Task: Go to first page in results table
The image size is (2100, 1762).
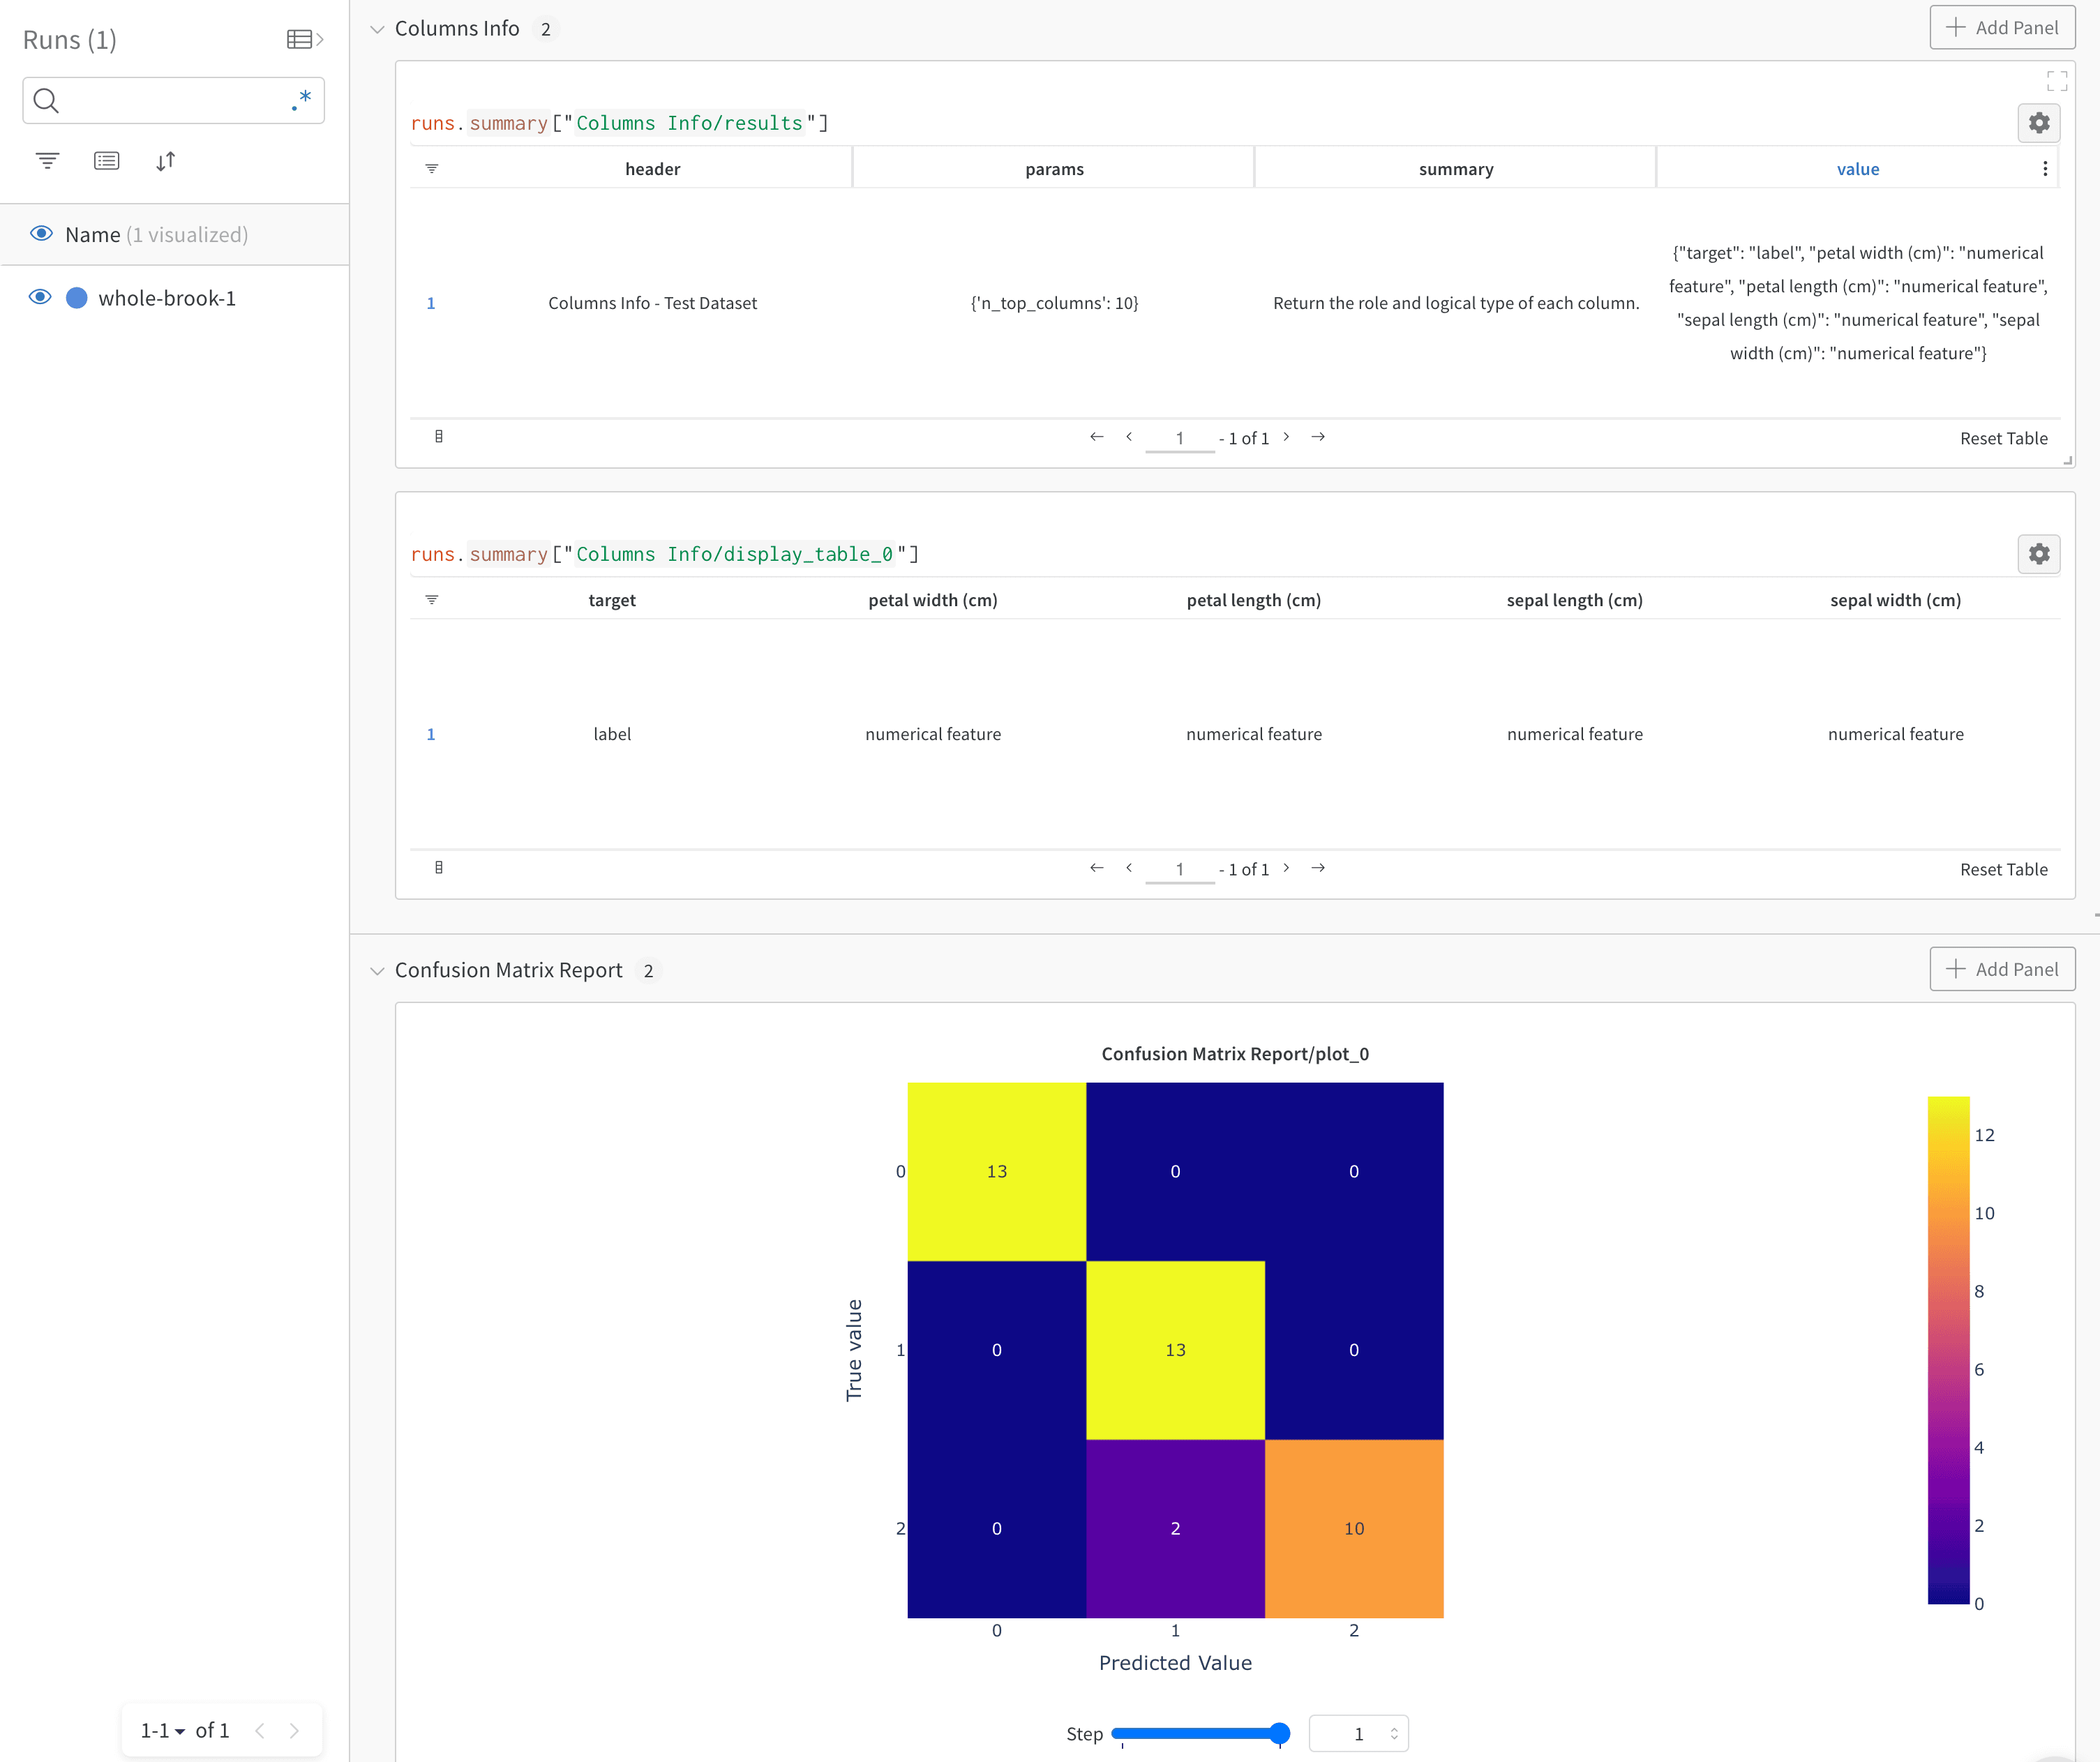Action: (1097, 437)
